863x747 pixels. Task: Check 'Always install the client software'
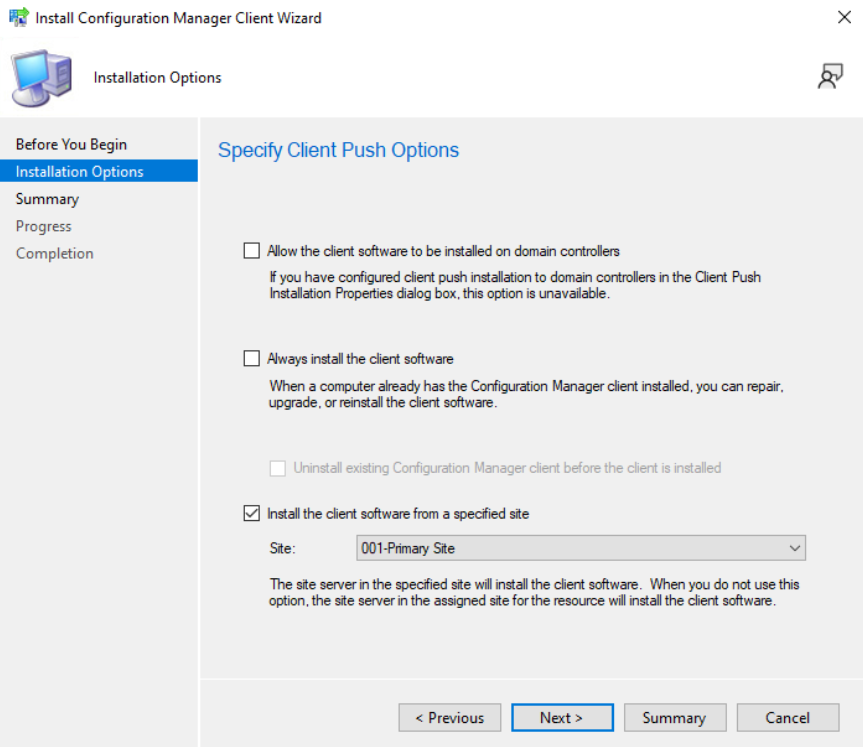tap(252, 358)
